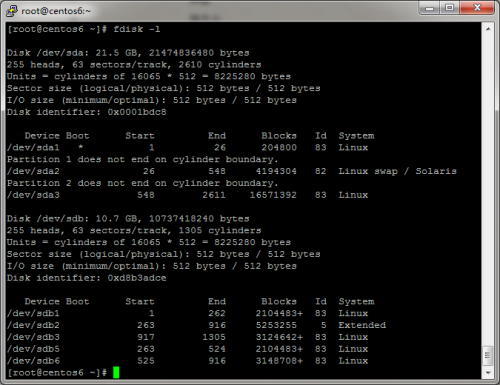Minimize the root@centos6 terminal window

429,8
